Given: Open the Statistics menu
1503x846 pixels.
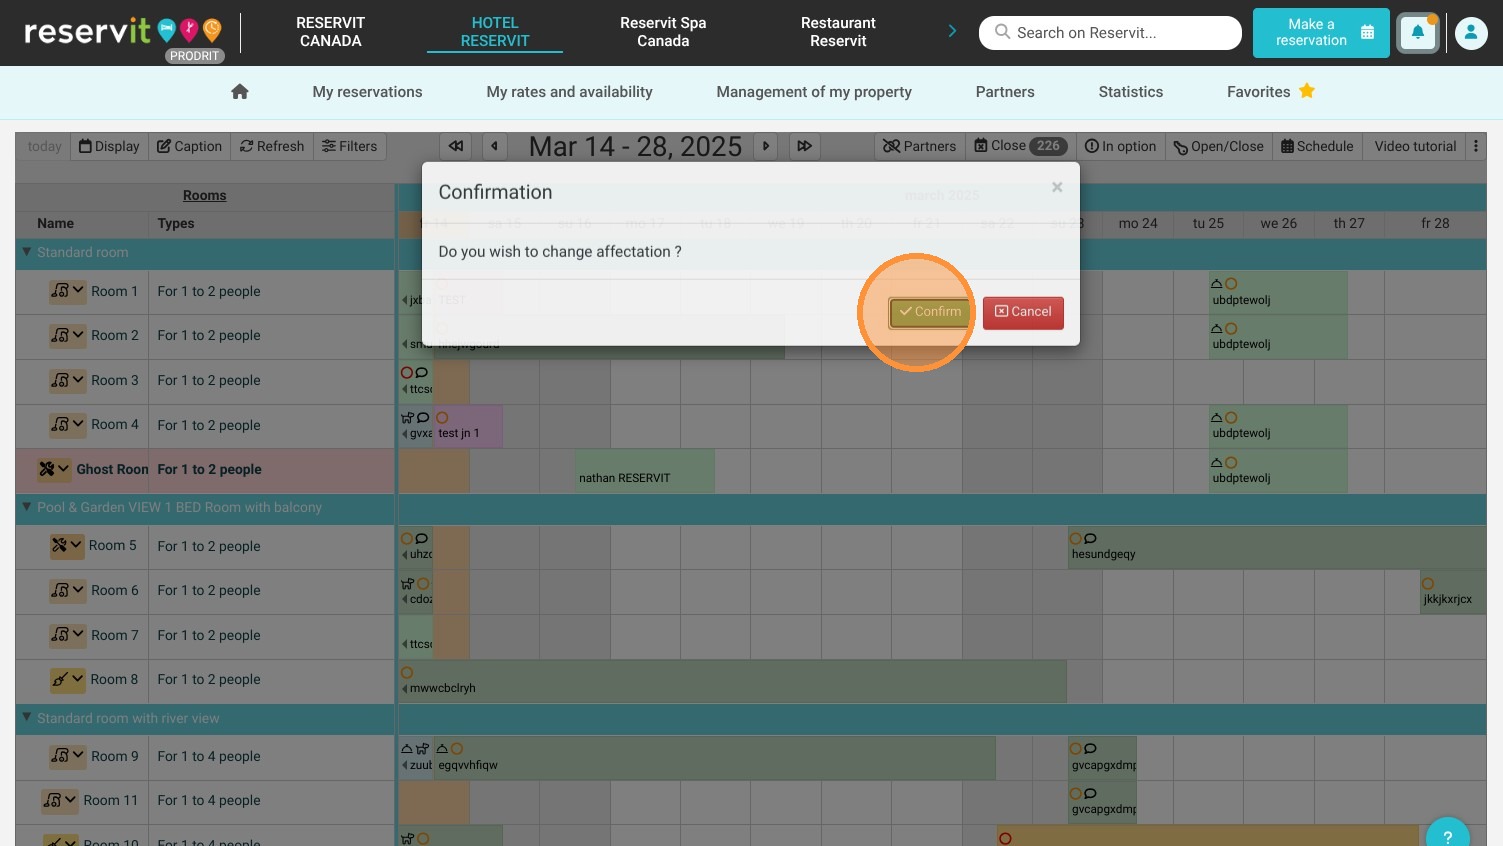Looking at the screenshot, I should pyautogui.click(x=1131, y=92).
